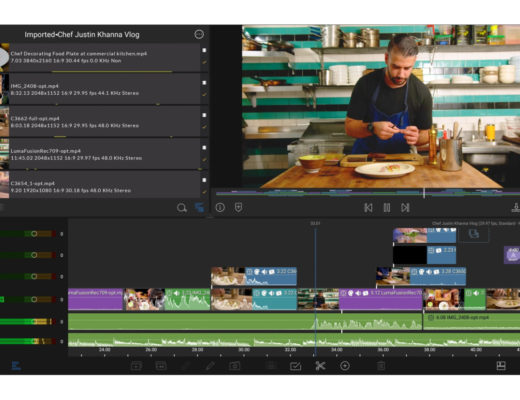The image size is (520, 400).
Task: Select the black-thumbnail 2.23 overlay clip
Action: click(424, 255)
